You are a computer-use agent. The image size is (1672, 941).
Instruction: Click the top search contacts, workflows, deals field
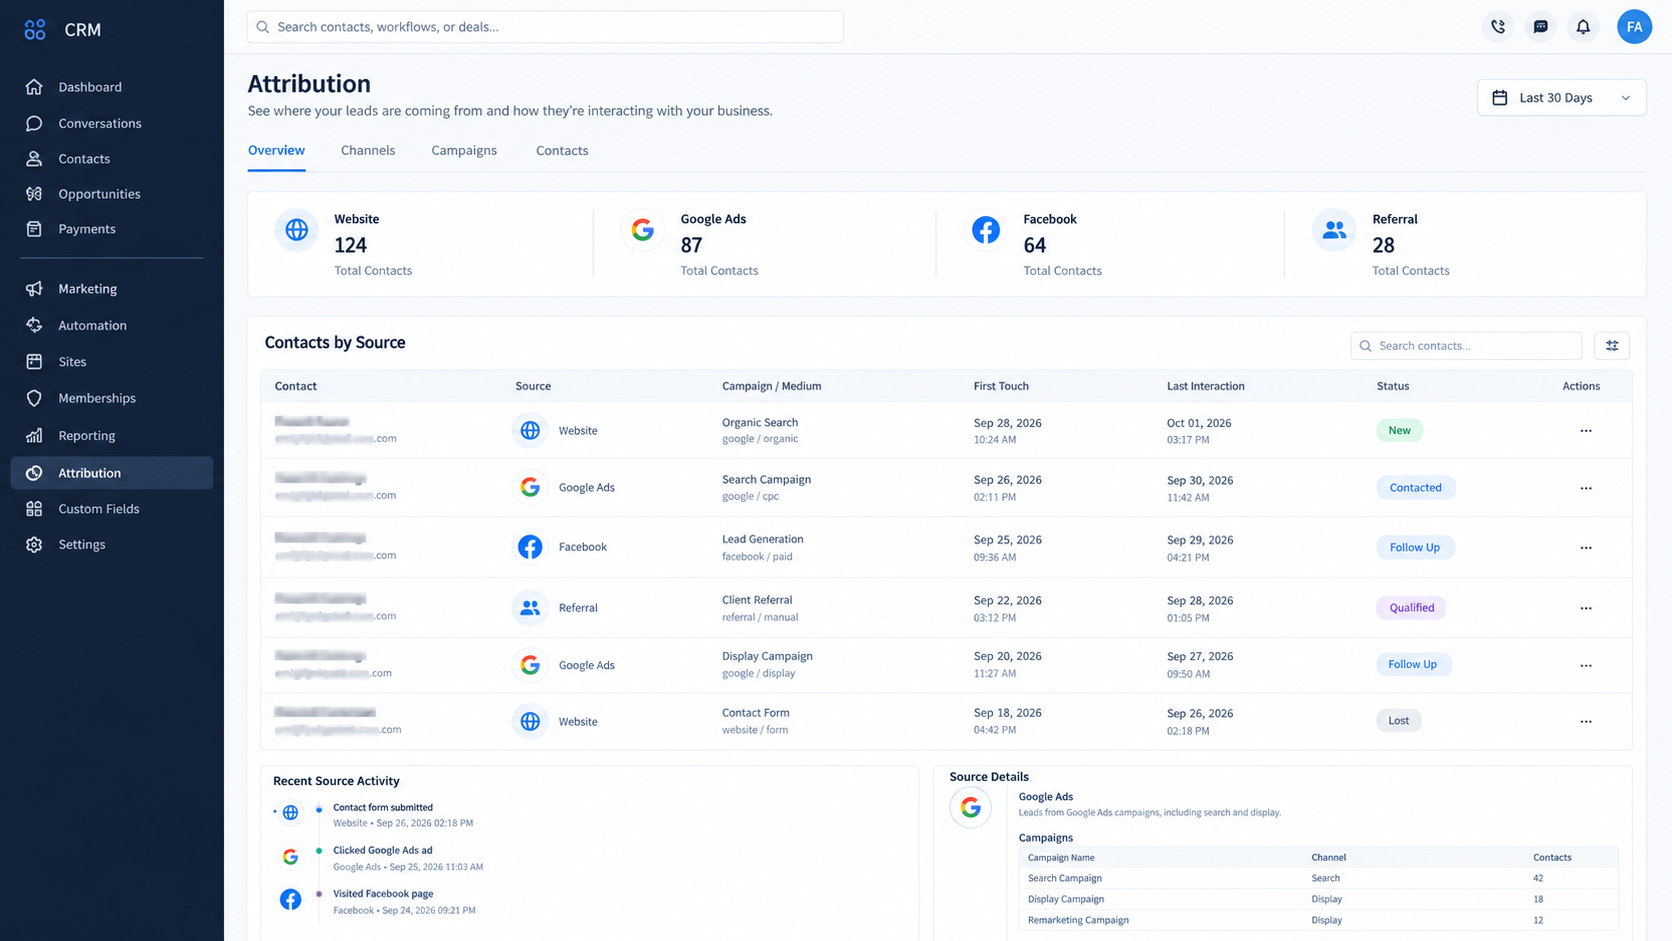coord(545,27)
